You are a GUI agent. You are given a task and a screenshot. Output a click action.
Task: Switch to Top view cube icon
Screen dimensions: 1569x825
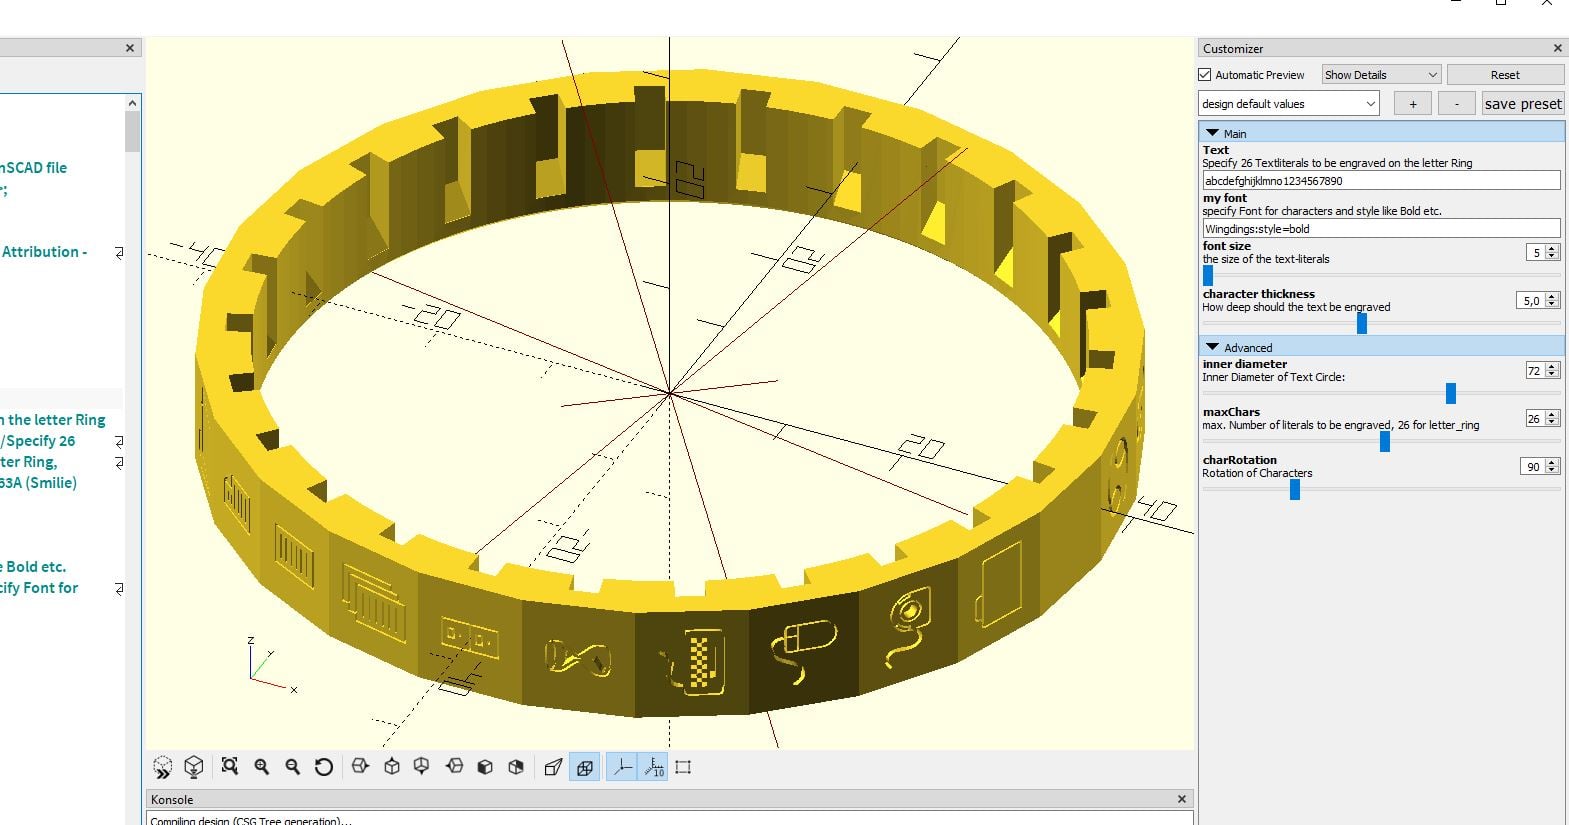click(x=392, y=767)
